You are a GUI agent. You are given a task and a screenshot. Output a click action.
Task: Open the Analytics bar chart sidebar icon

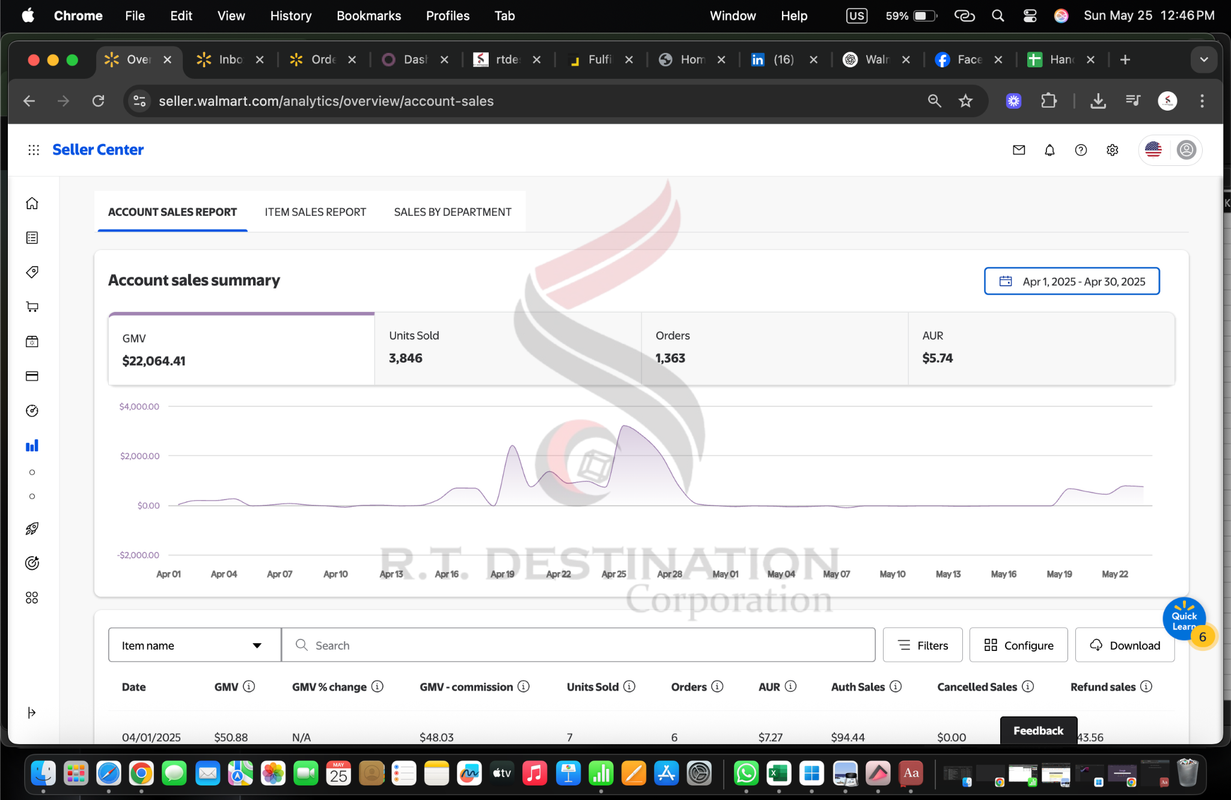(x=32, y=446)
